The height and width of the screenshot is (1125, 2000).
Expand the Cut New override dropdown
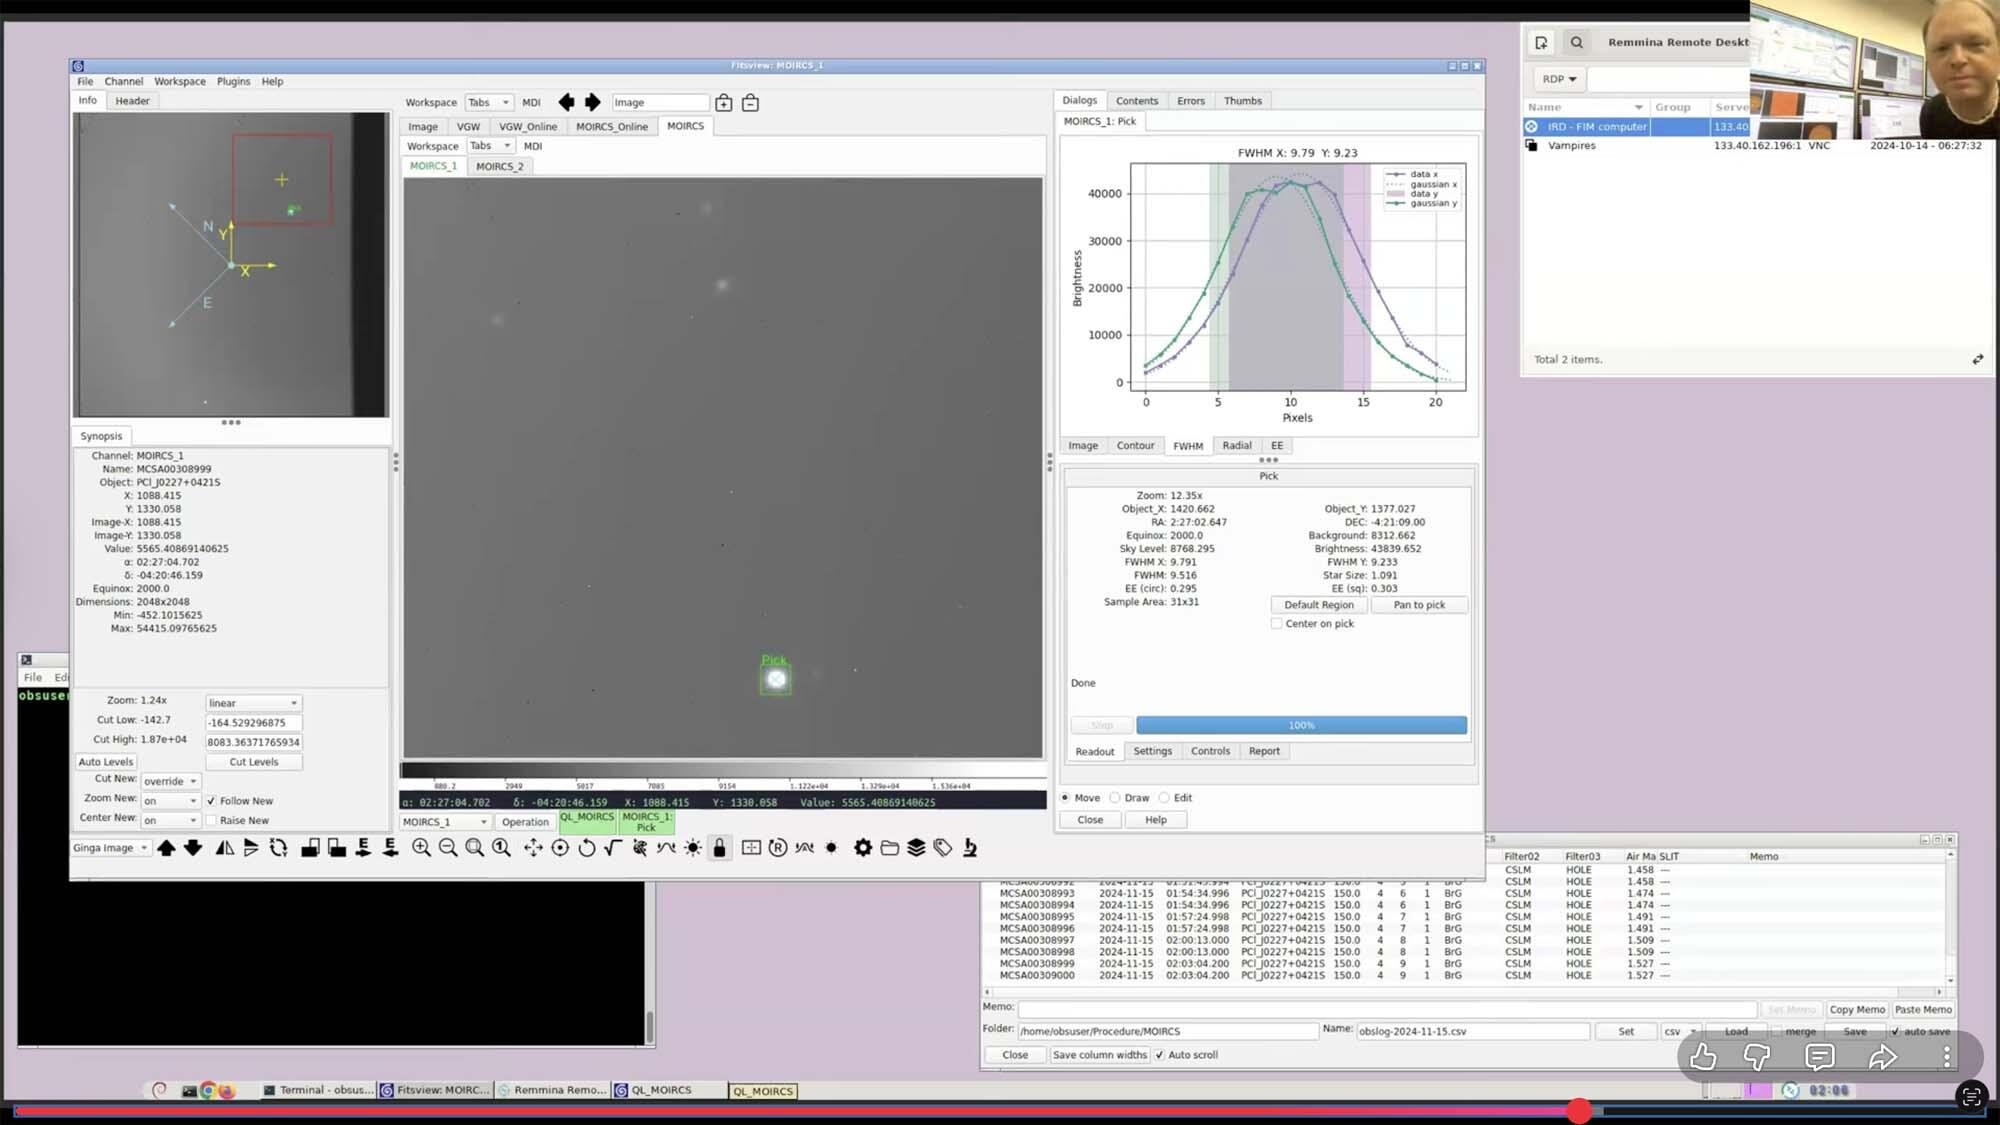click(x=171, y=782)
